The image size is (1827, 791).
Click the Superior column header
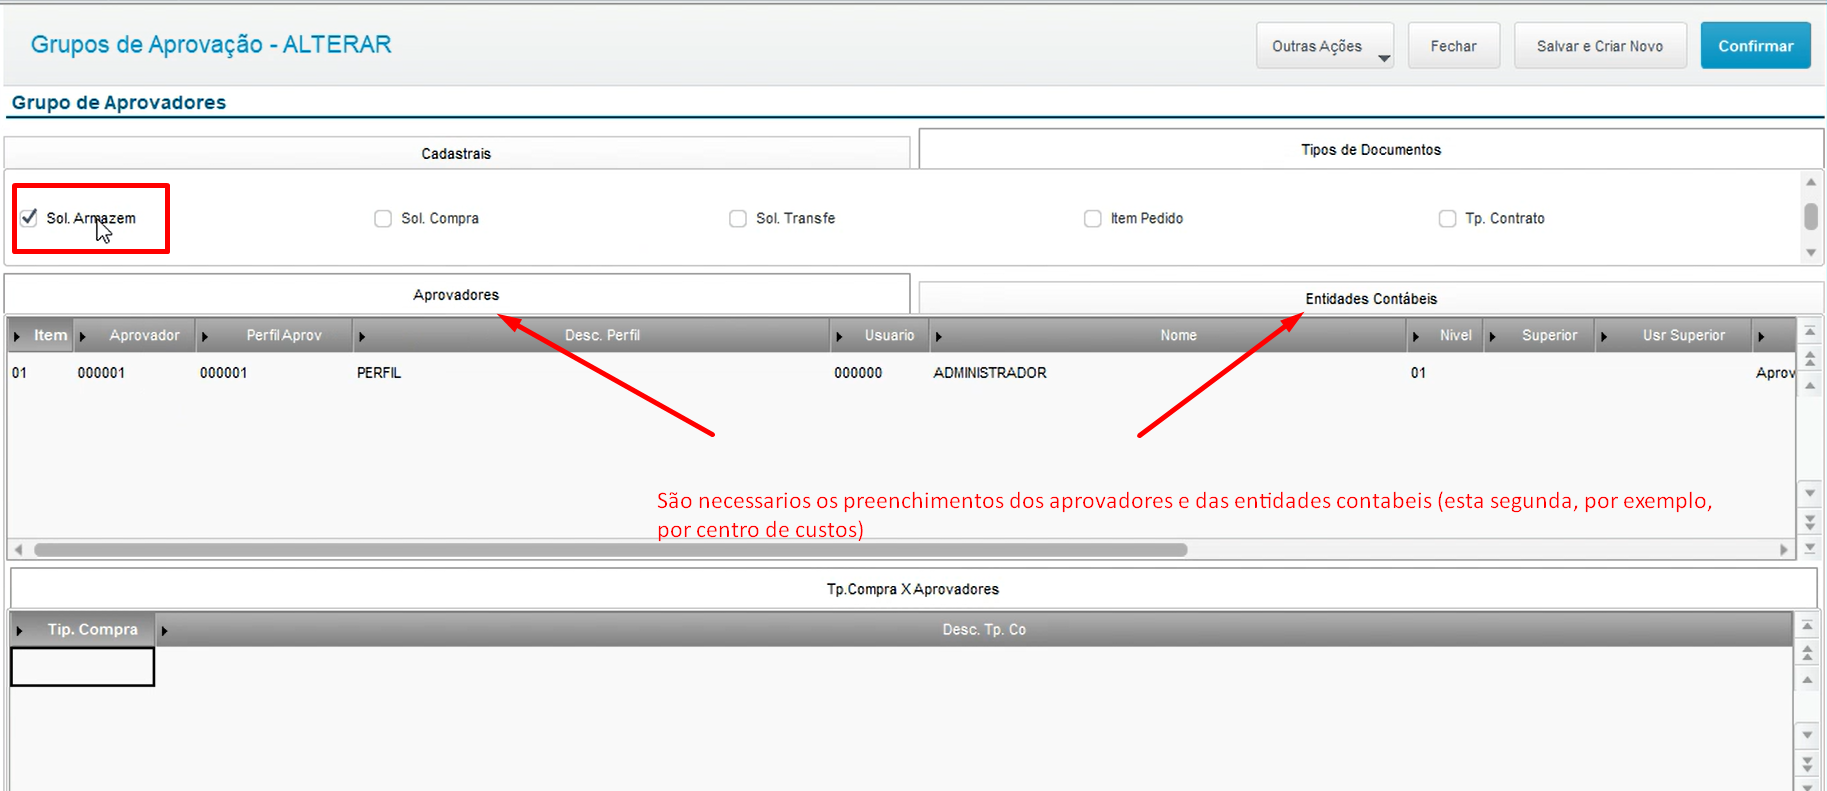[x=1540, y=335]
